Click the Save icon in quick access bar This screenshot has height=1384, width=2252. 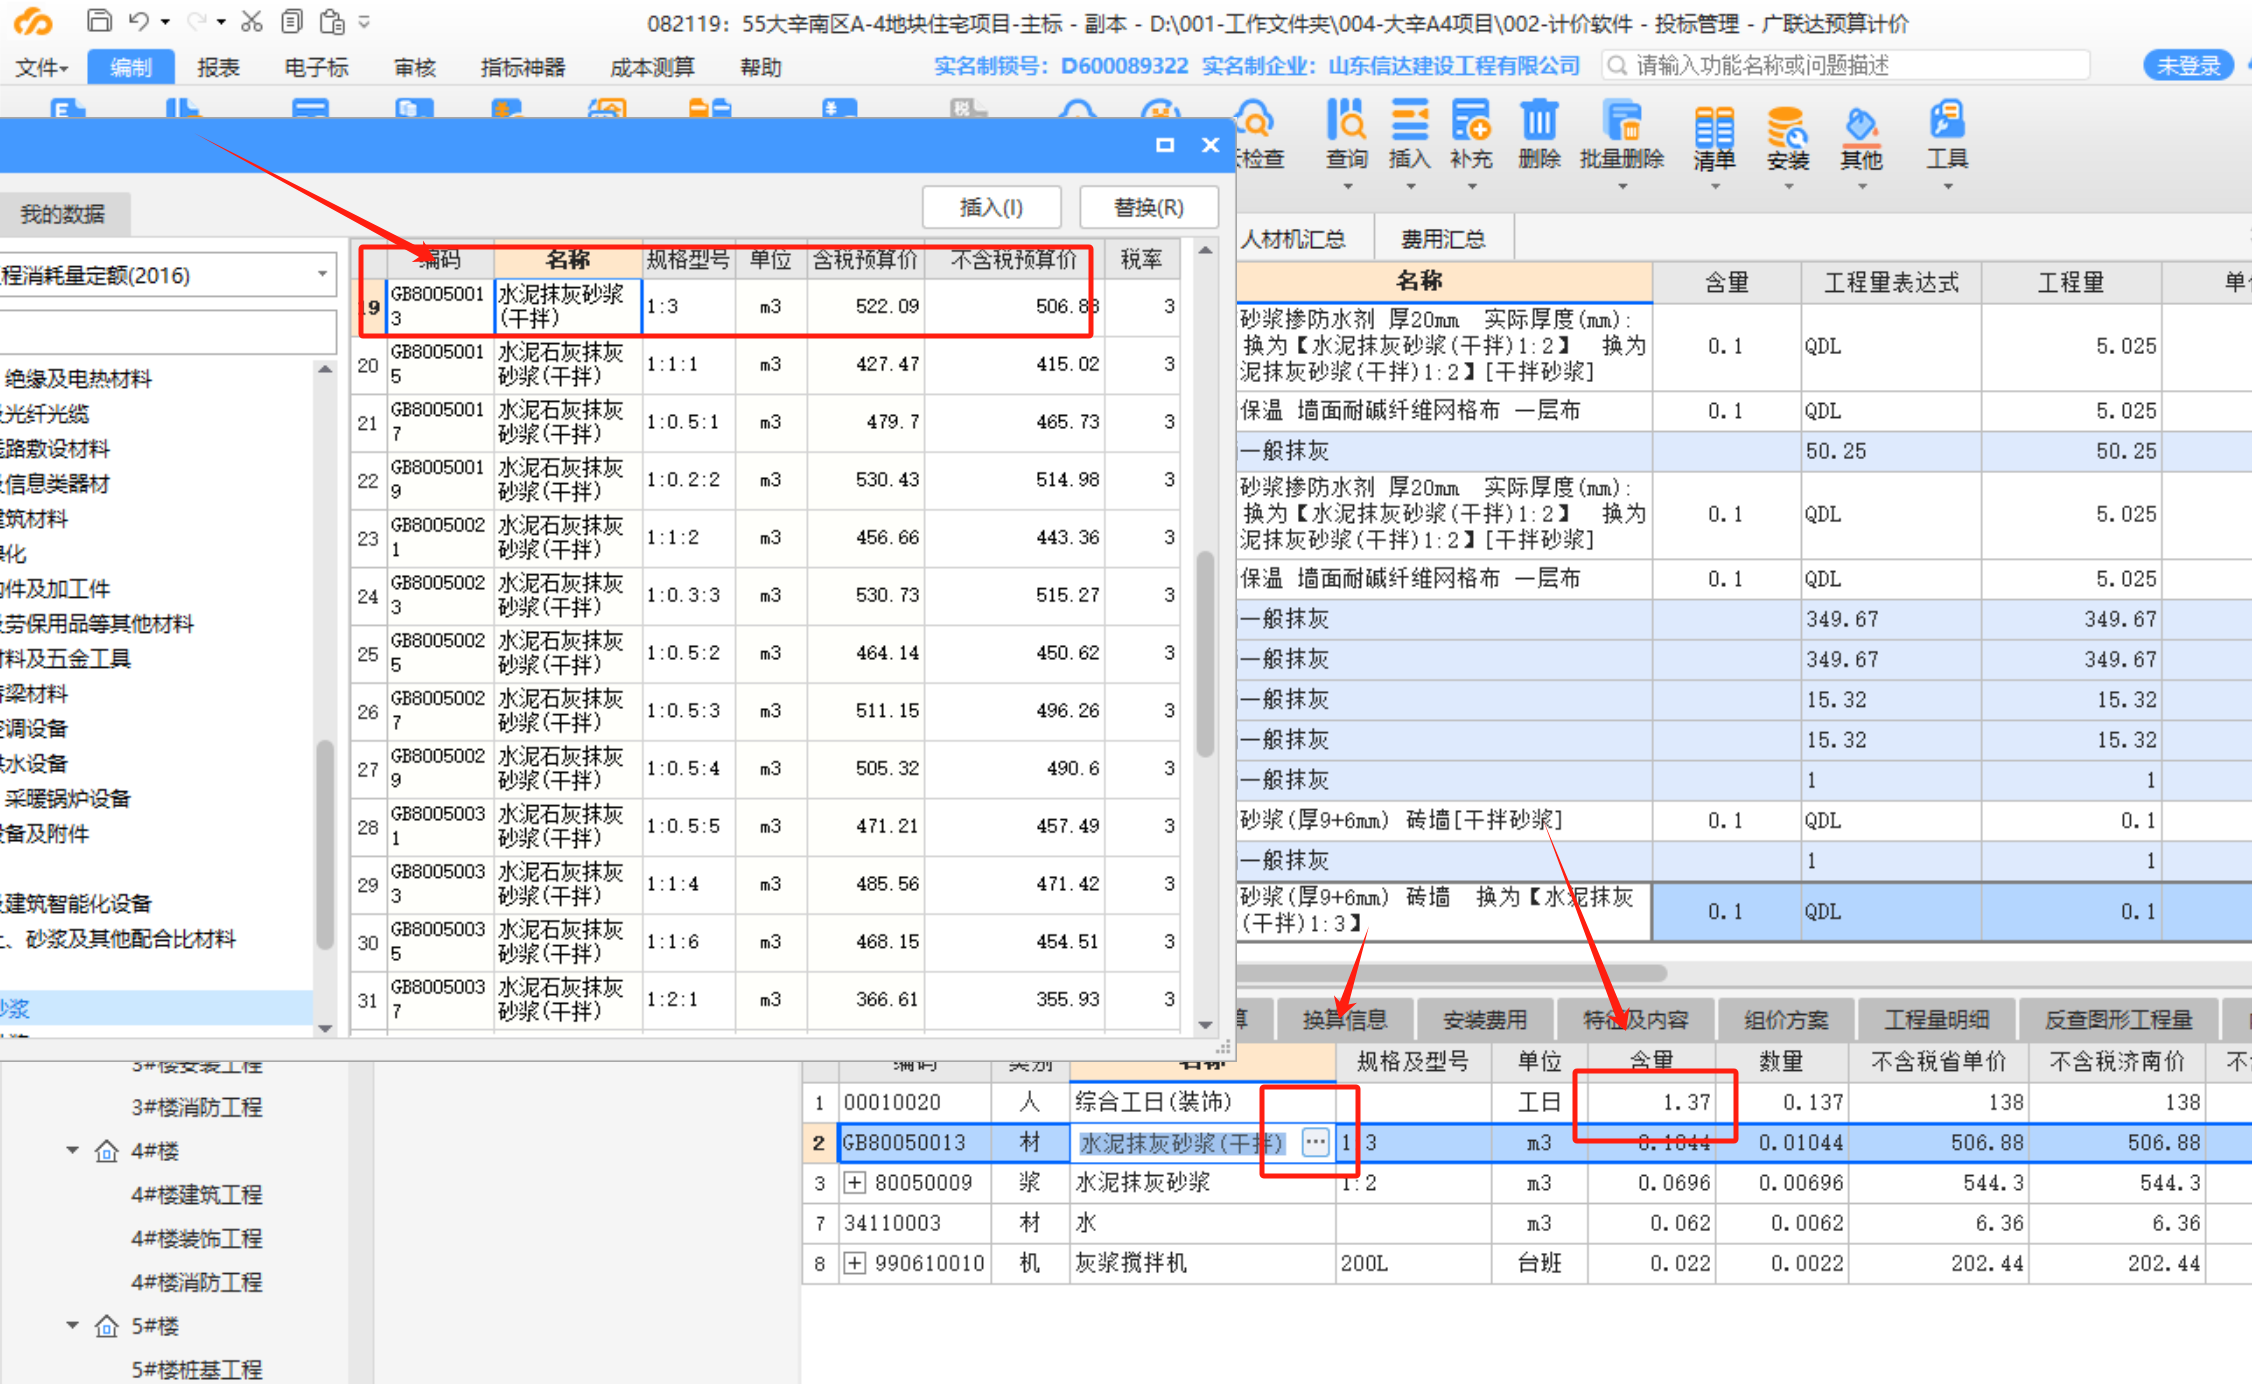click(x=99, y=20)
